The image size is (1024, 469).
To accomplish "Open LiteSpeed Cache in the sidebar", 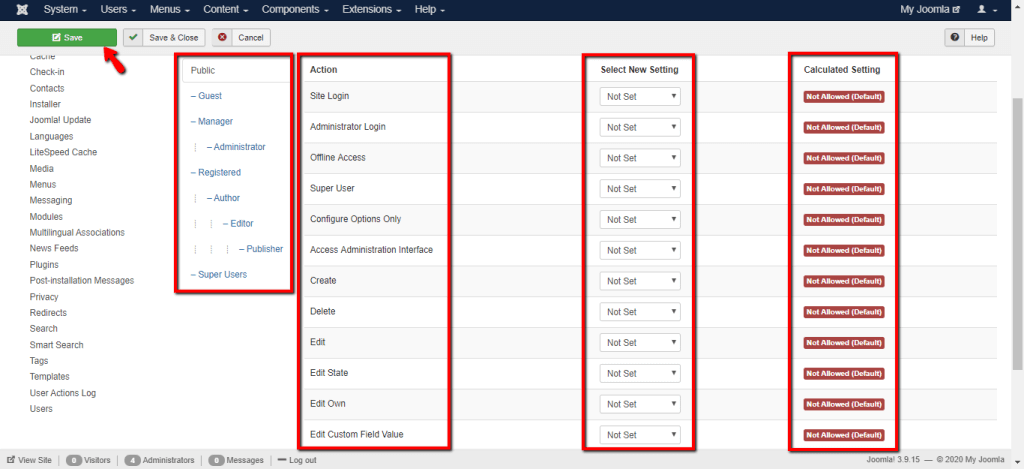I will click(63, 152).
